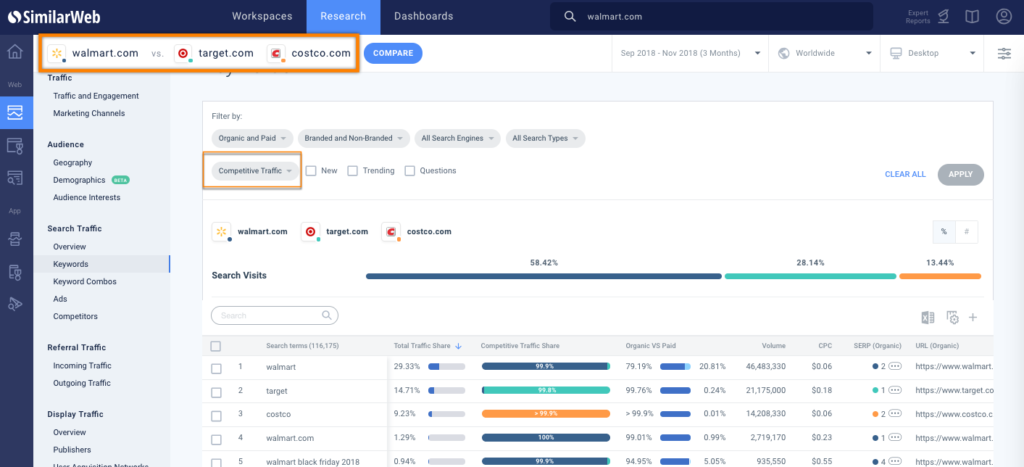This screenshot has height=467, width=1024.
Task: Open SERP features ellipsis for costco row
Action: tap(895, 413)
